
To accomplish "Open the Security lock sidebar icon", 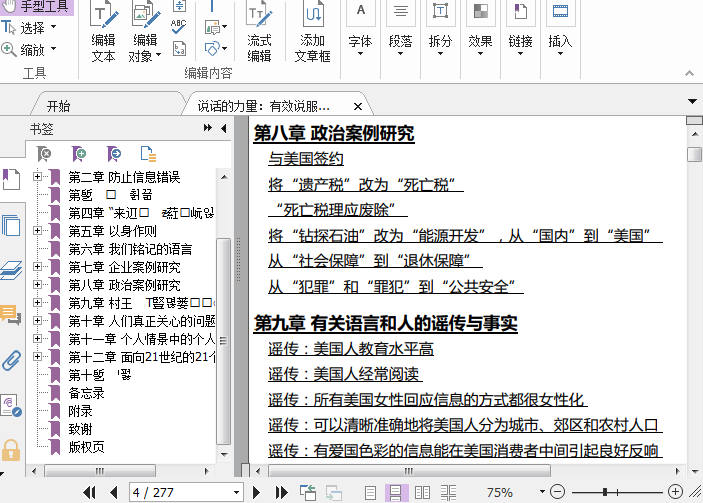I will pos(11,450).
